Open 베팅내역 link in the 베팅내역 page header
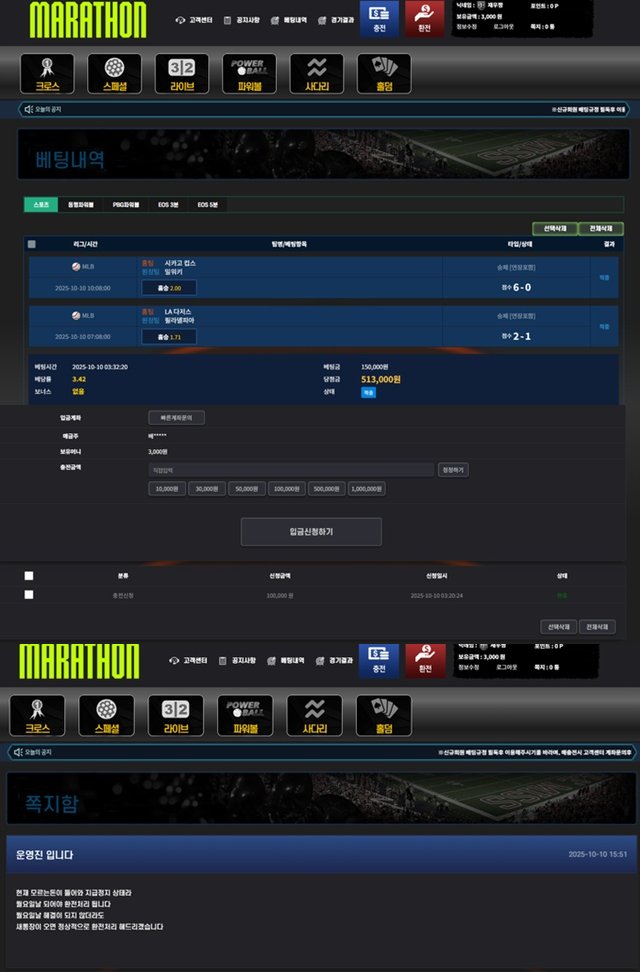This screenshot has width=640, height=972. pos(289,20)
